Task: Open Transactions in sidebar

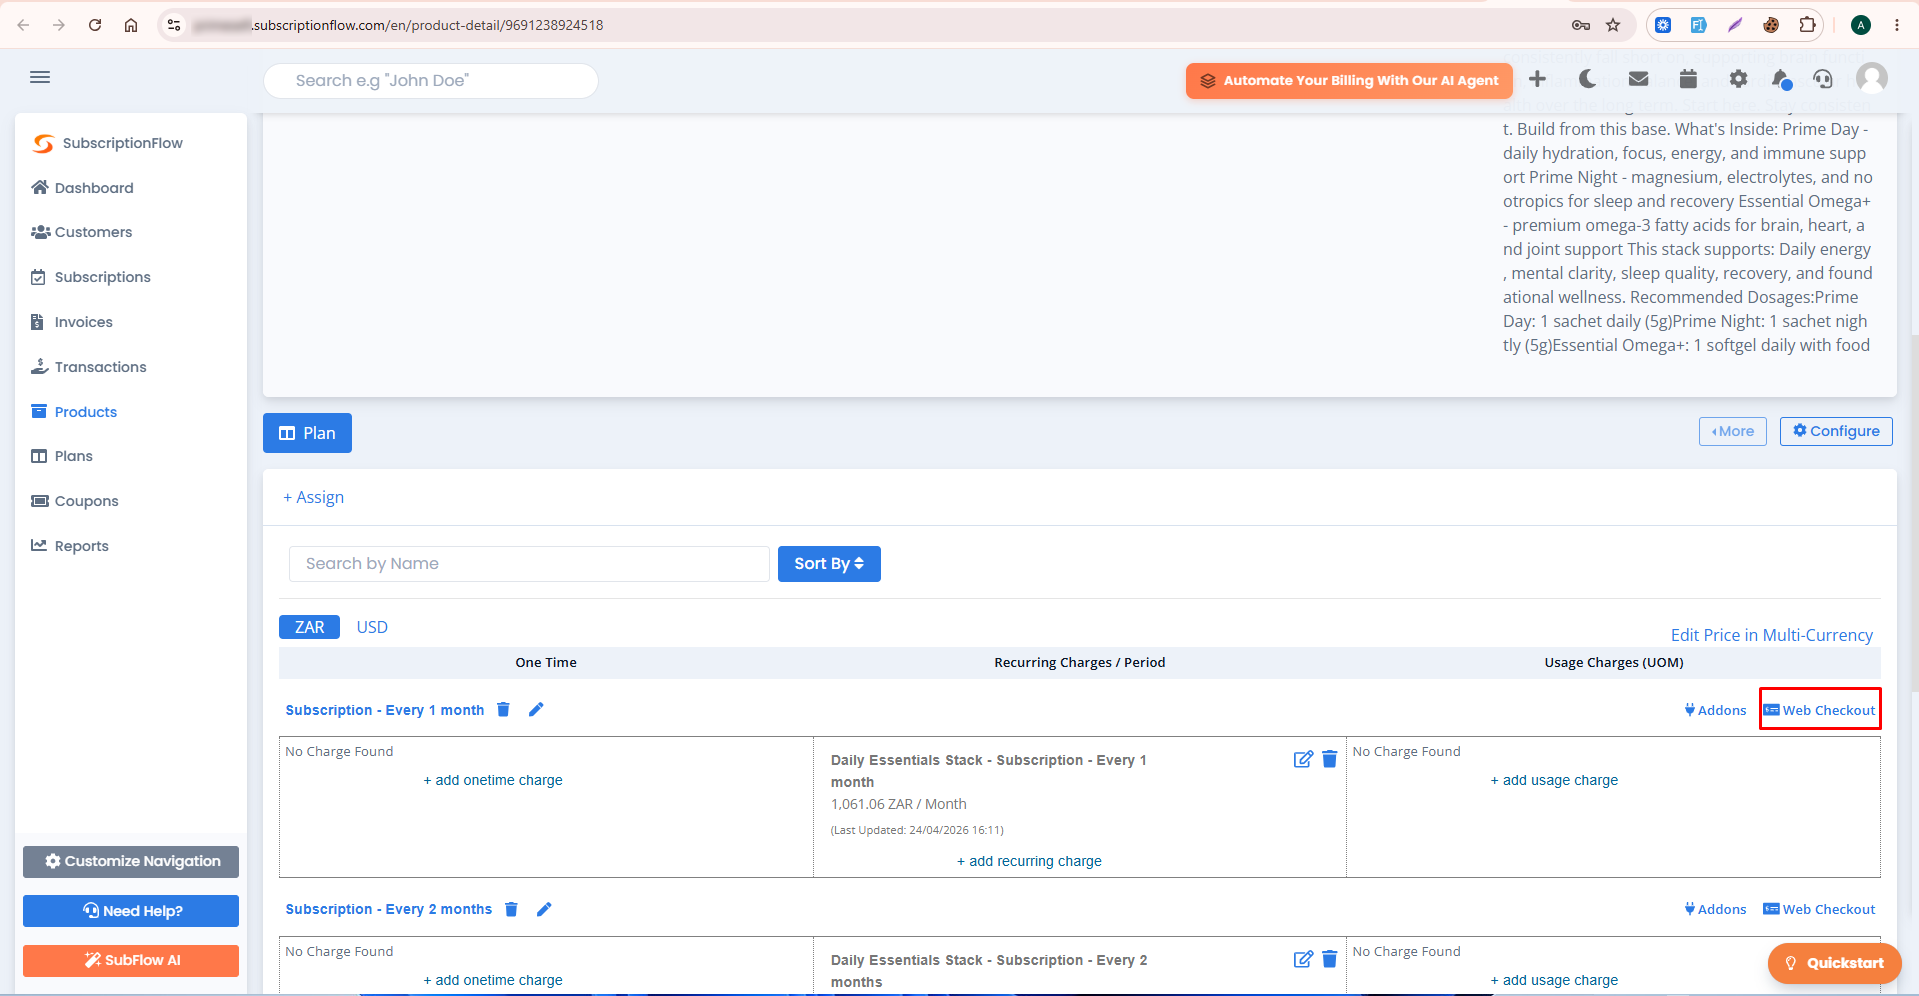Action: click(89, 367)
